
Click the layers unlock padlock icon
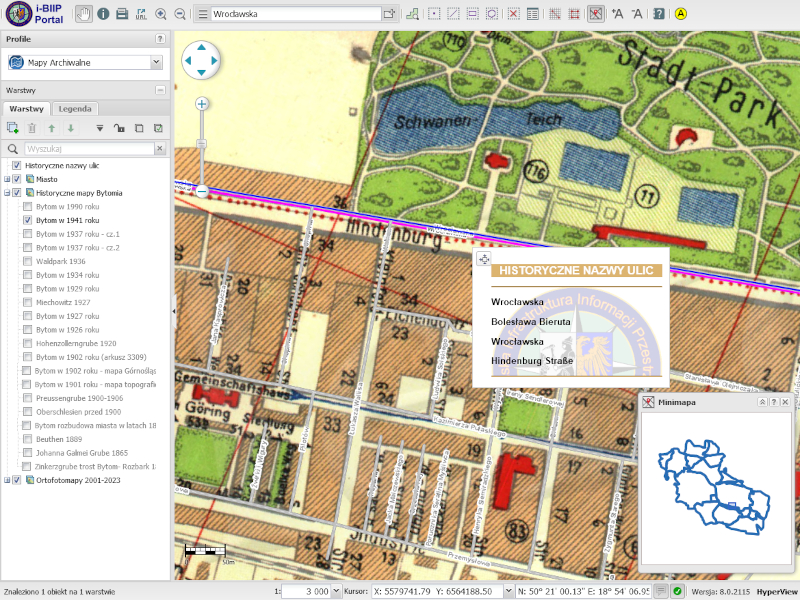[x=119, y=128]
